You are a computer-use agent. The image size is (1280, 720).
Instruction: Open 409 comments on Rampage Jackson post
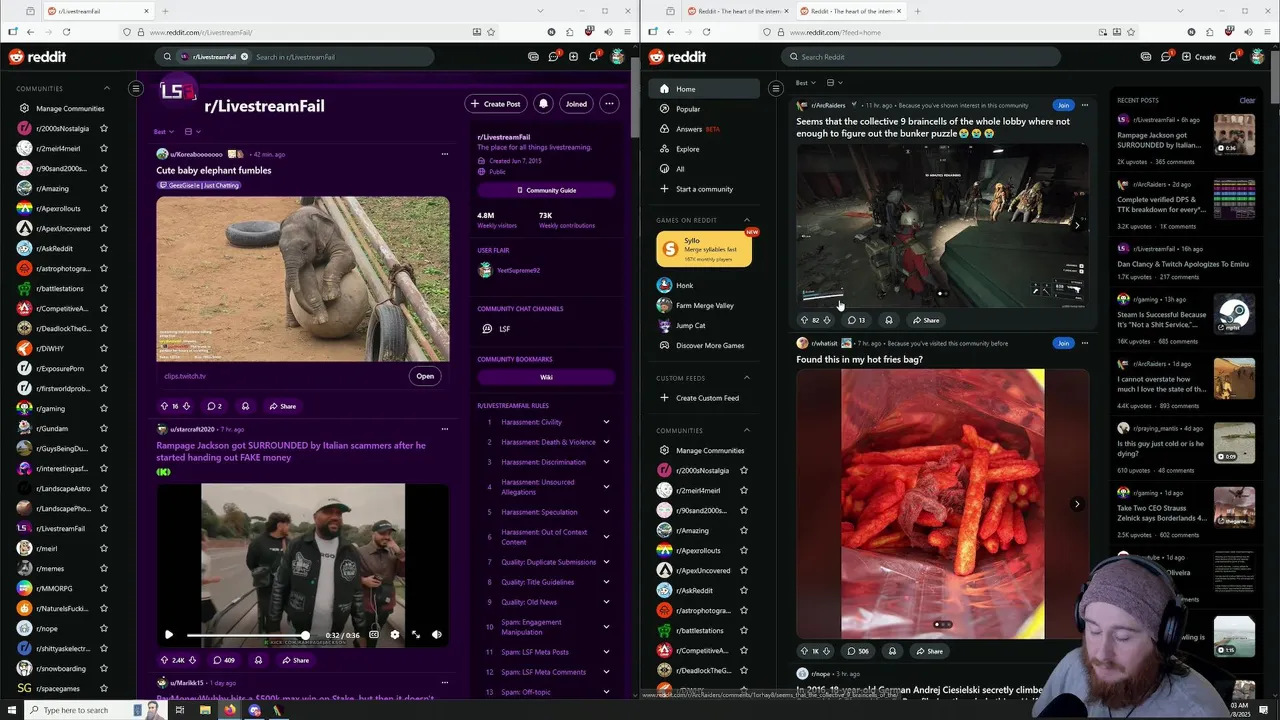(222, 660)
